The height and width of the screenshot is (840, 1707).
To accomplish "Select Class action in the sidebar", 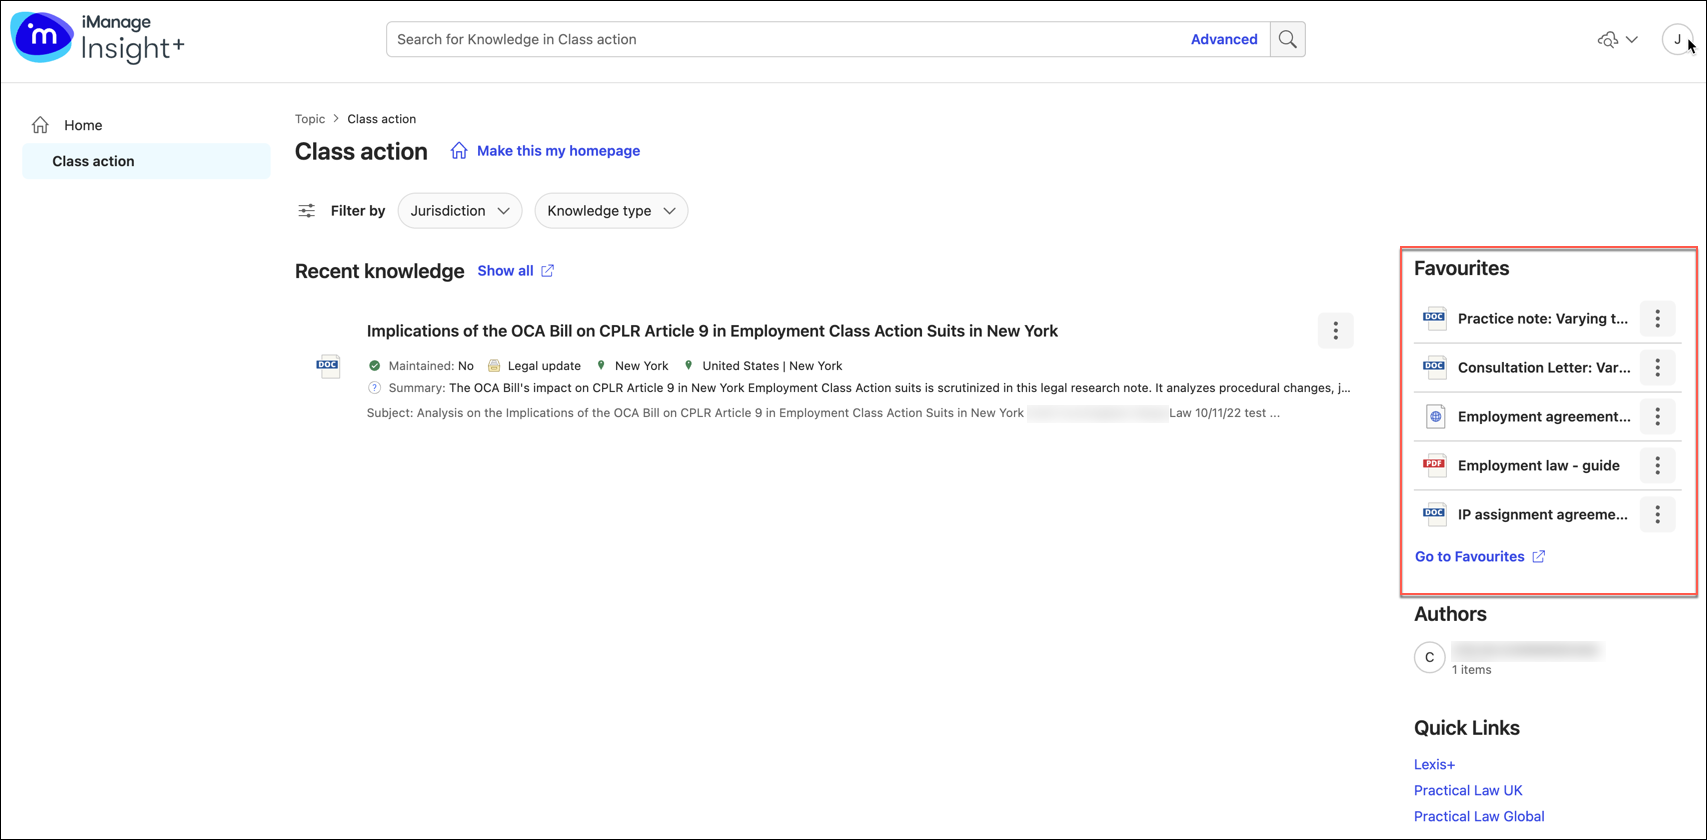I will pyautogui.click(x=146, y=161).
